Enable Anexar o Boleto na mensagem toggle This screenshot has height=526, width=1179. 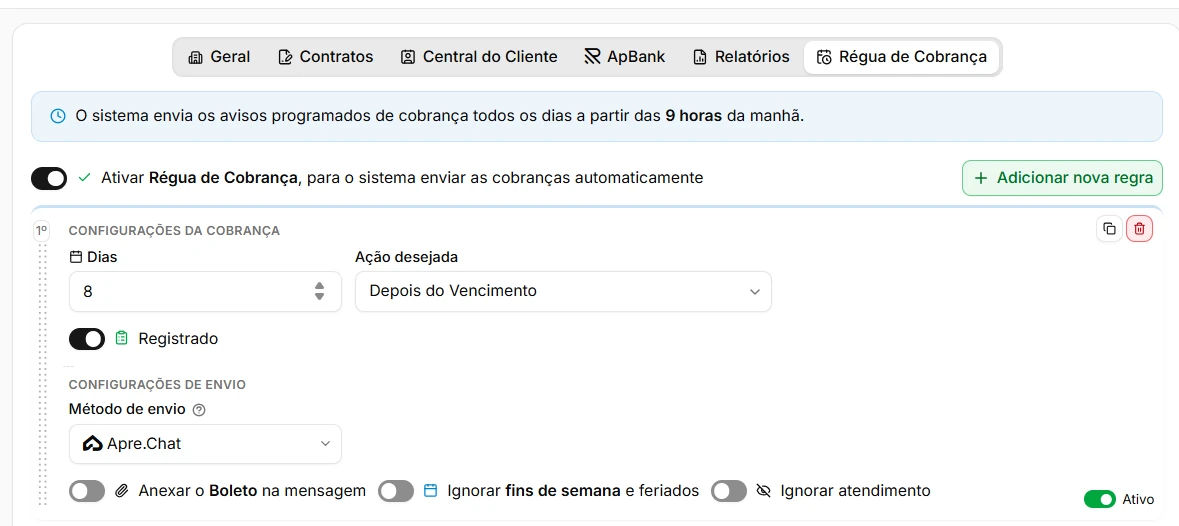pyautogui.click(x=86, y=491)
